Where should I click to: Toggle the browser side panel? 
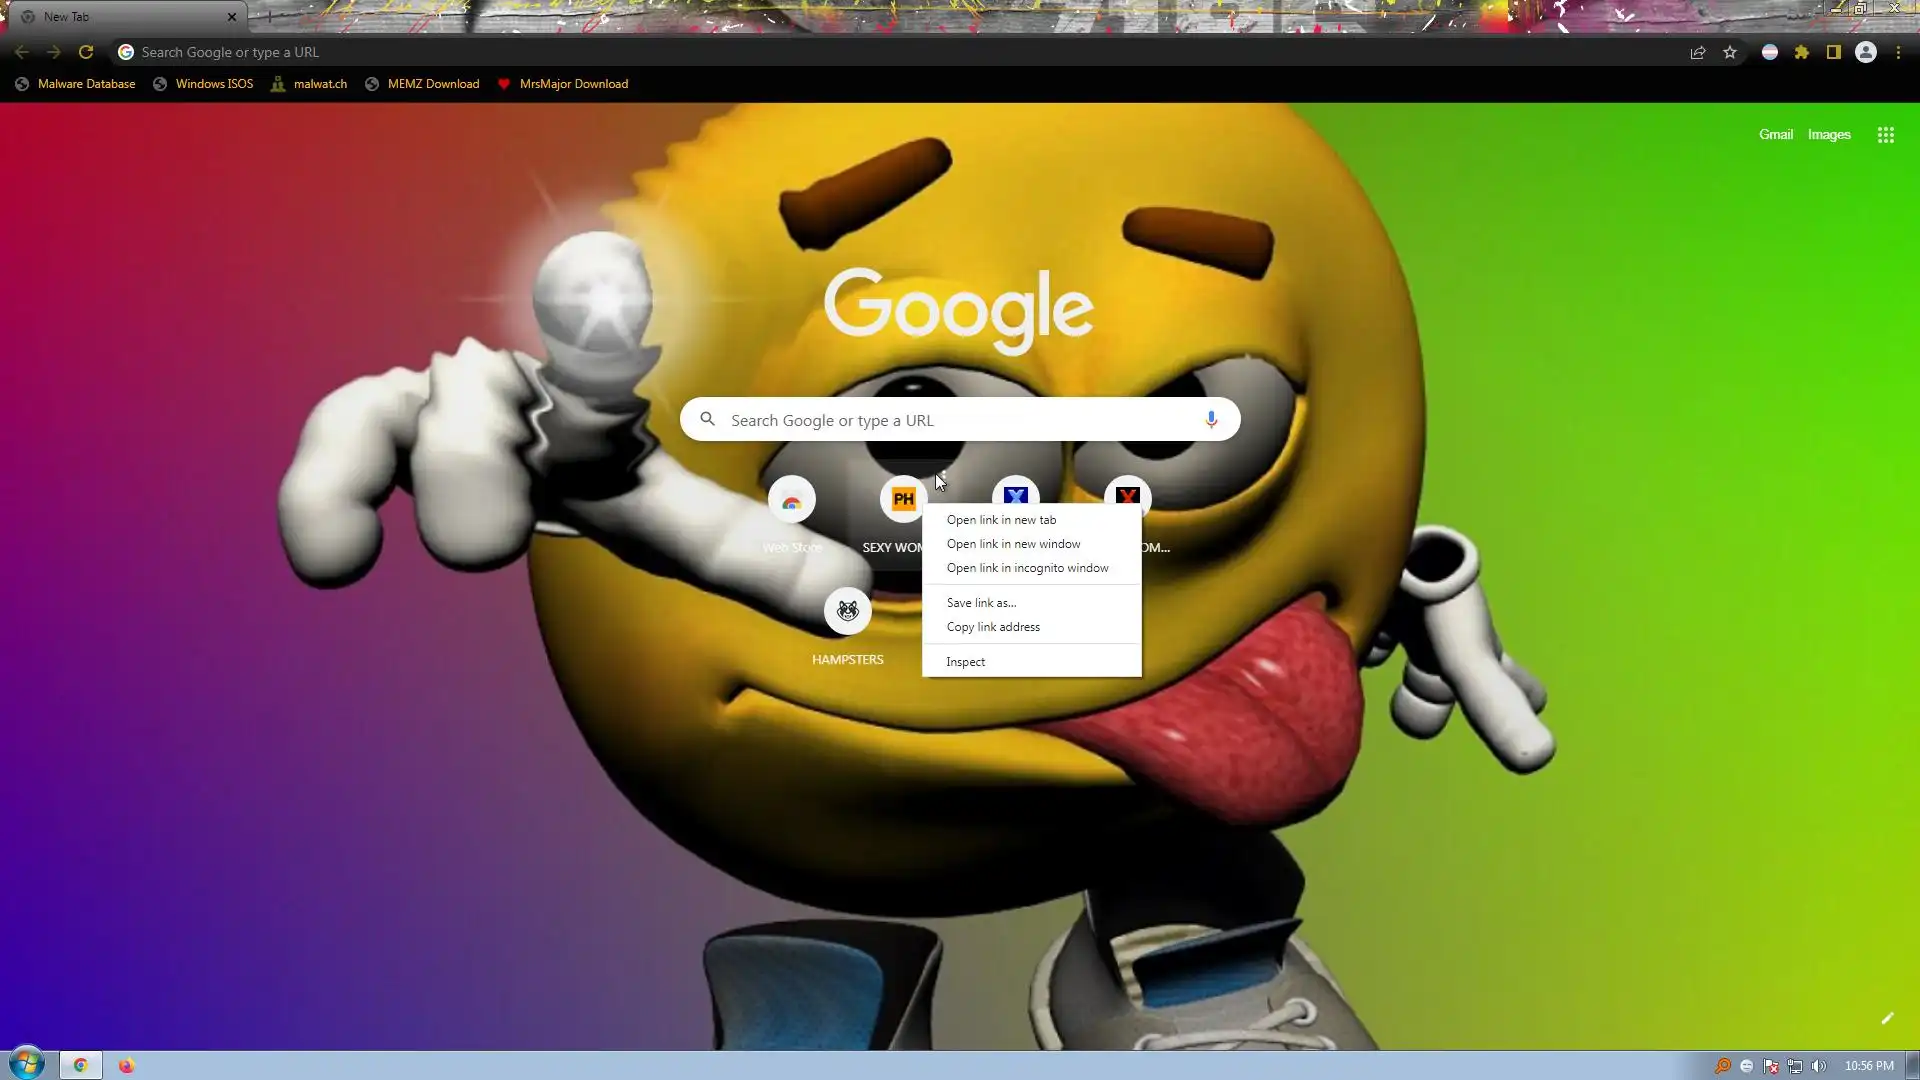tap(1833, 52)
